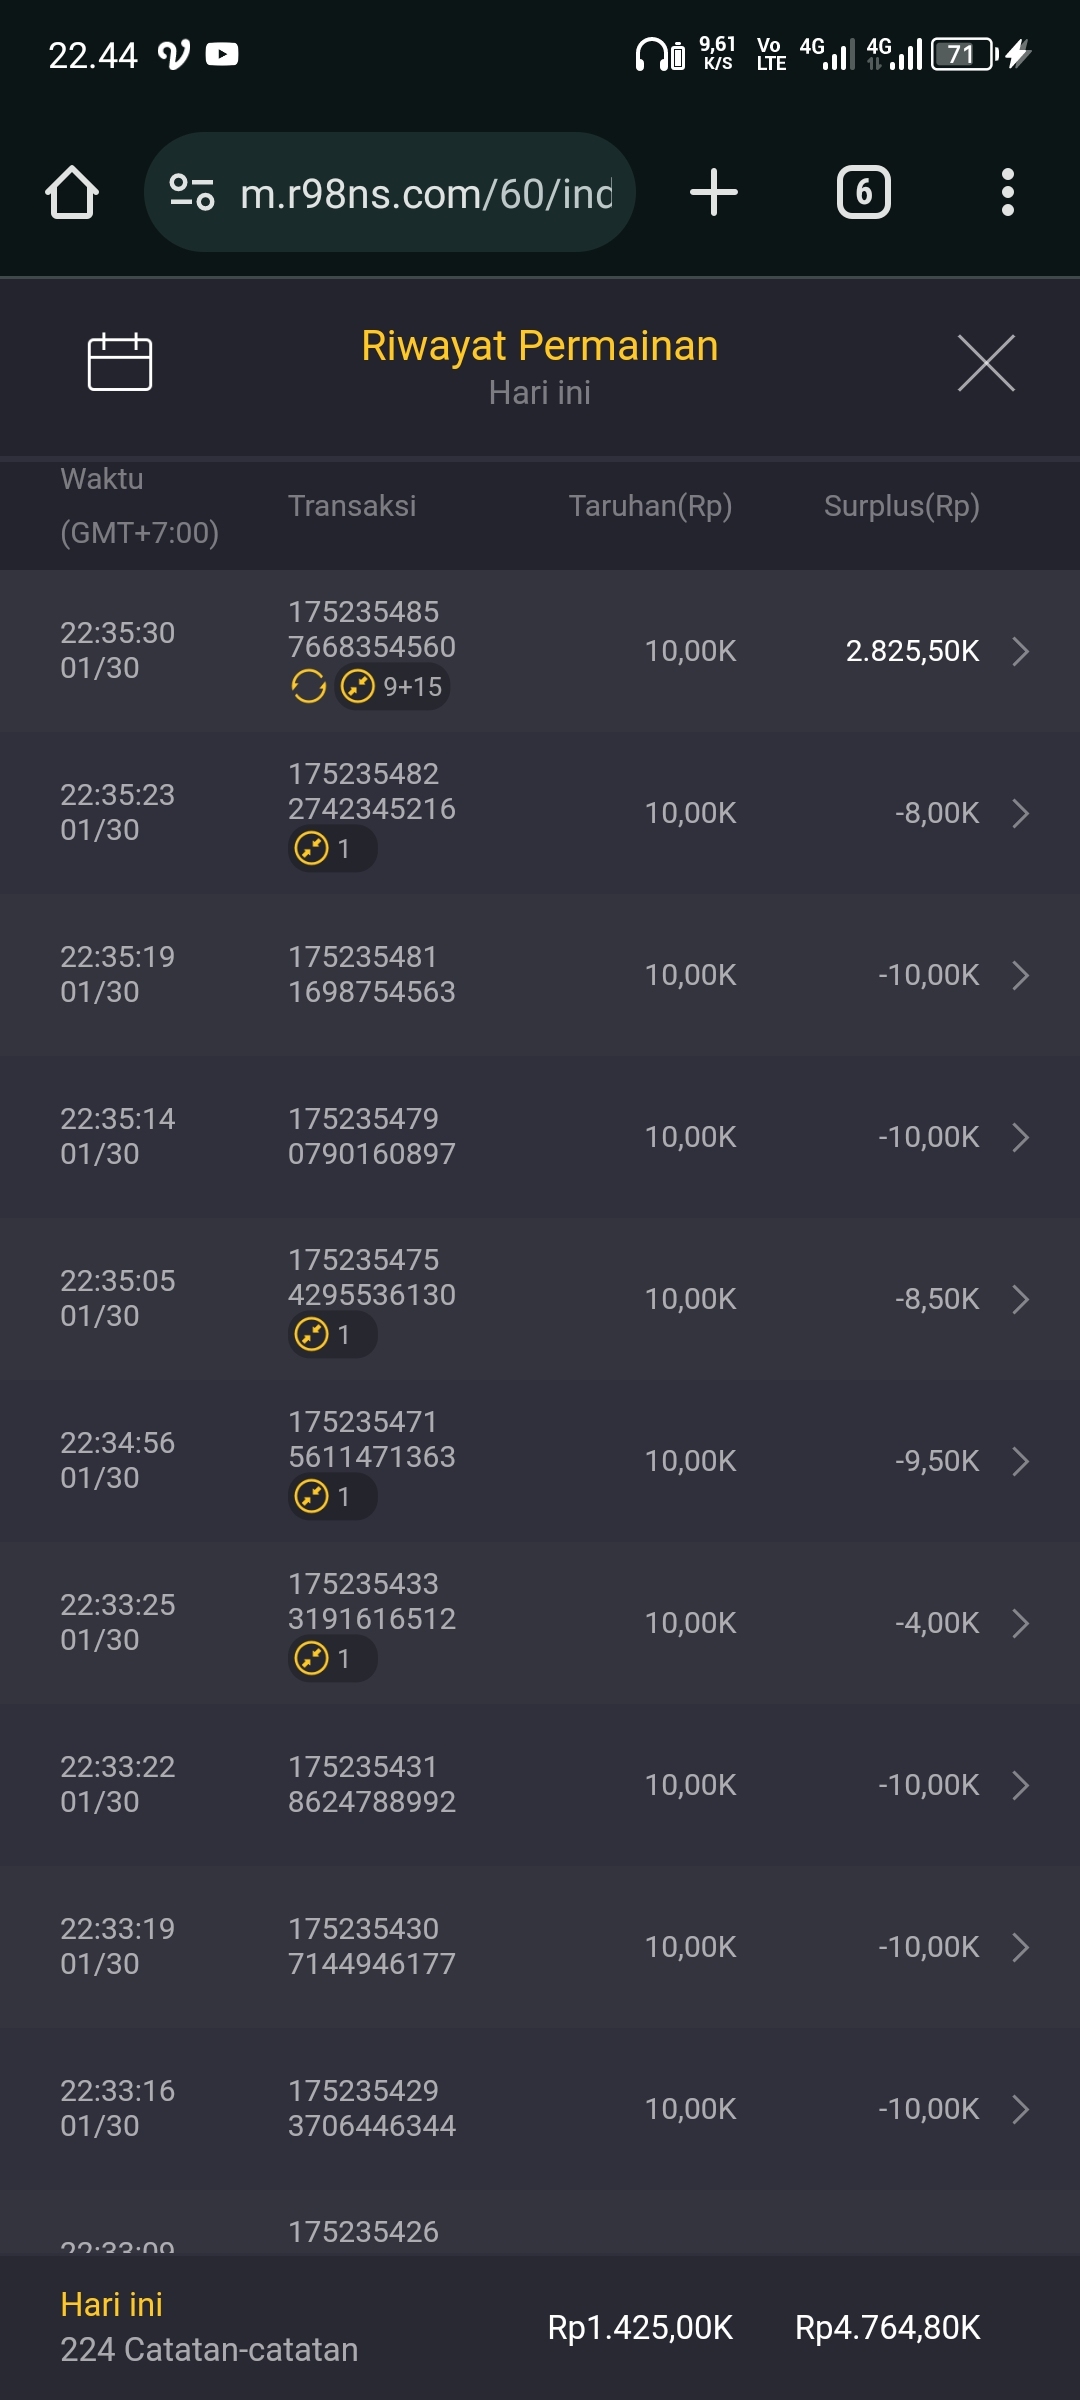The width and height of the screenshot is (1080, 2400).
Task: Tap the Surplus(Rp) column header
Action: click(x=901, y=506)
